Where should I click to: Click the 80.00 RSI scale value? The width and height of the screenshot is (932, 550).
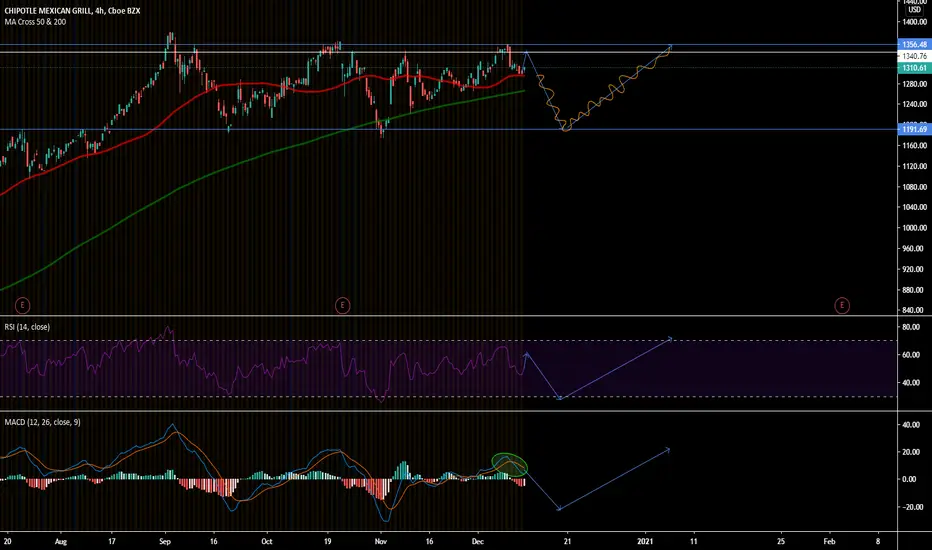[x=911, y=327]
